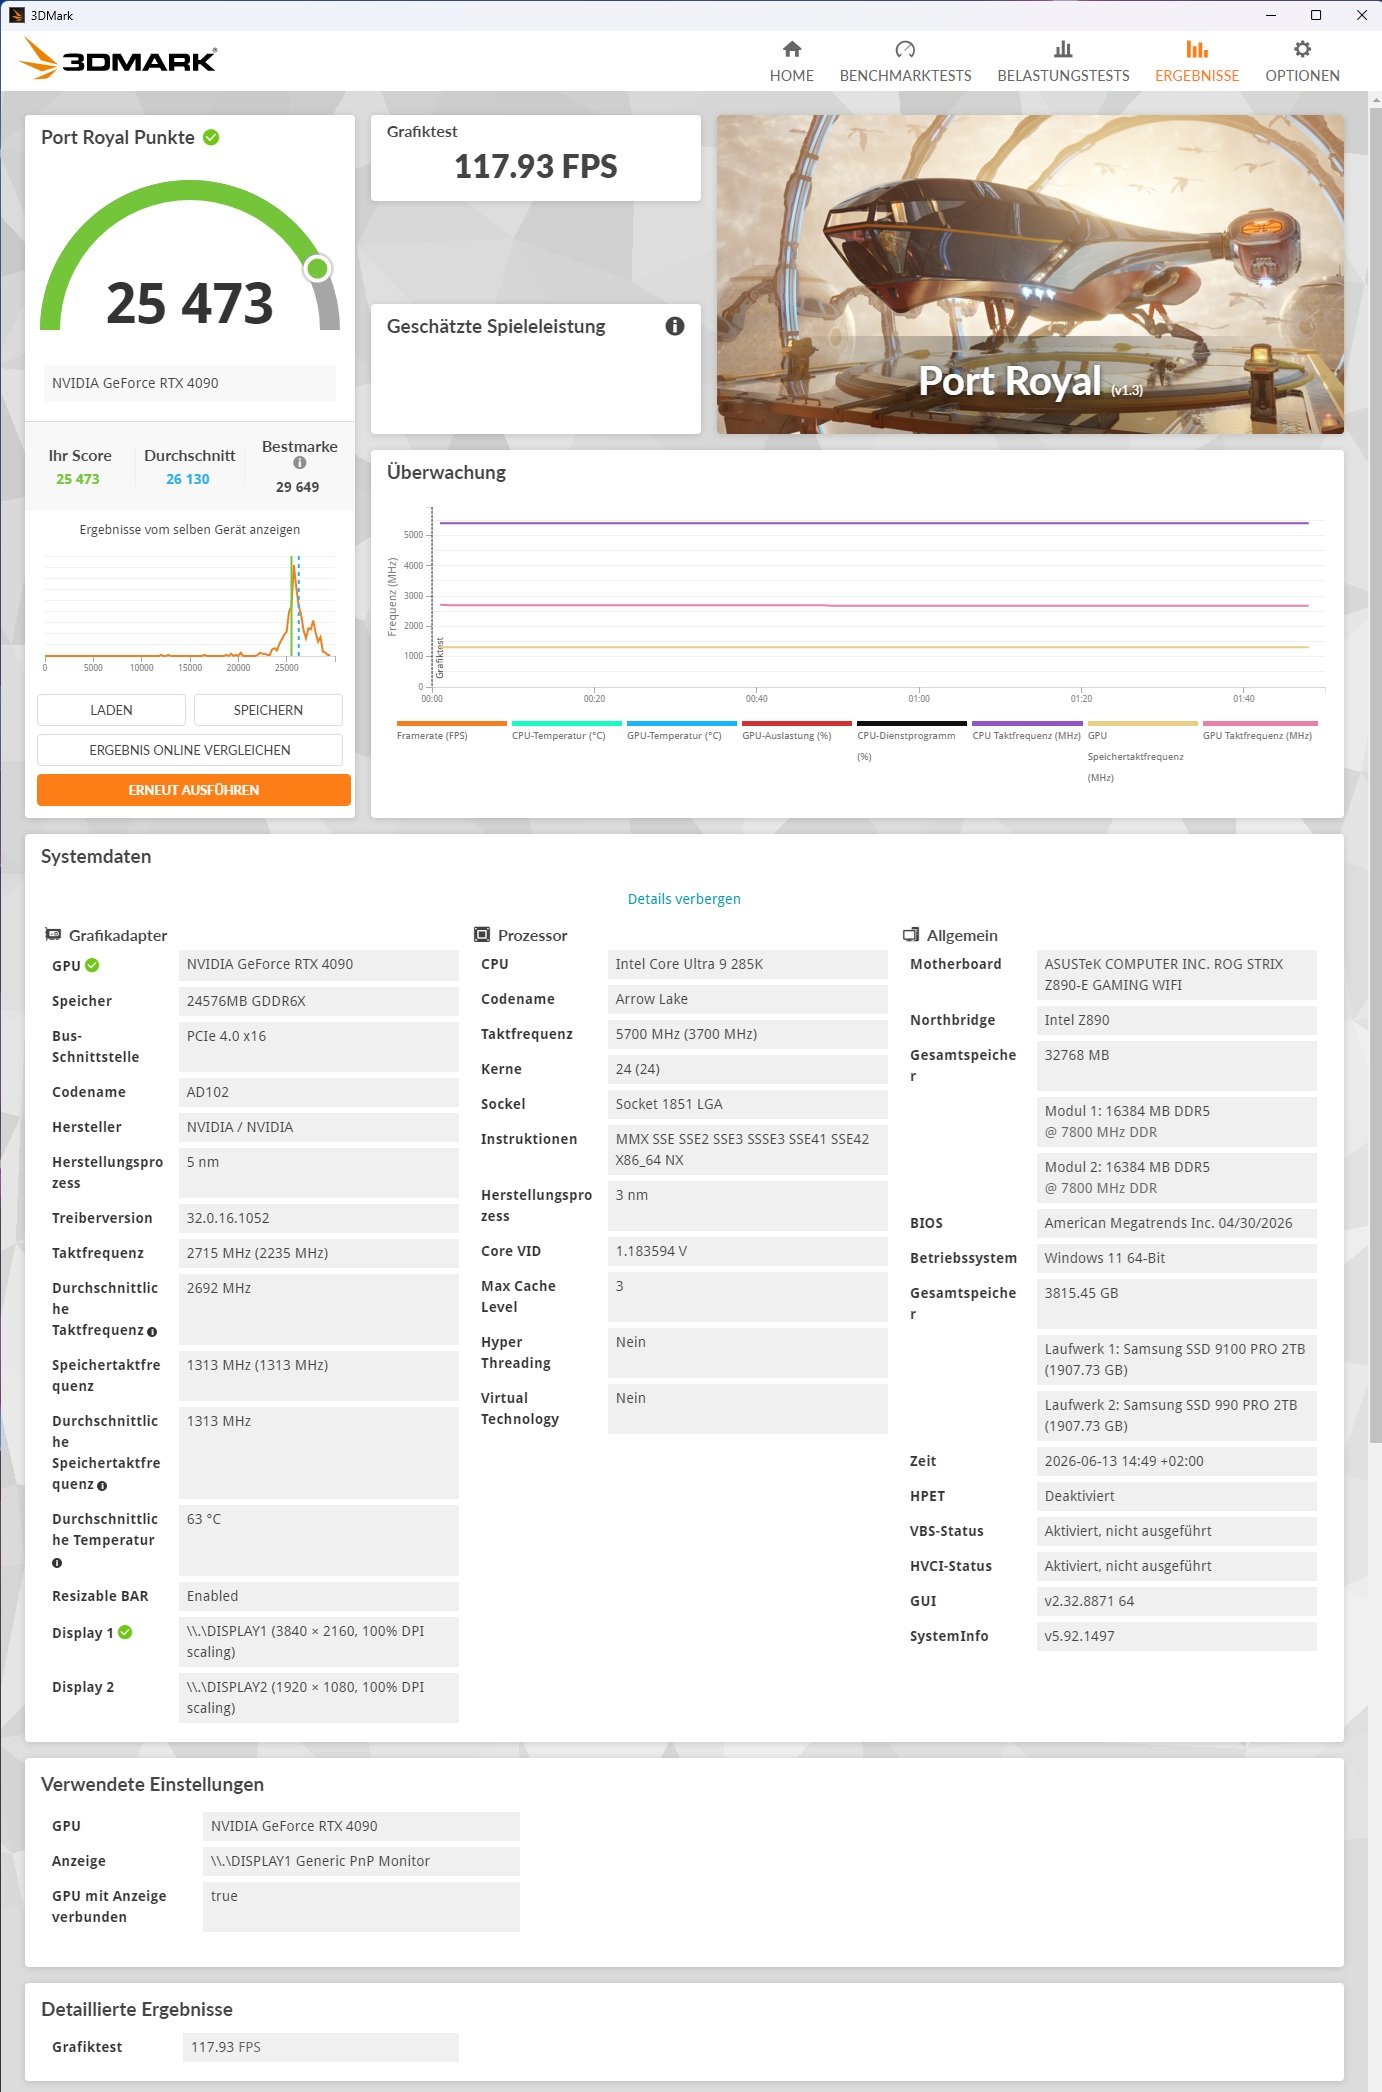Screen dimensions: 1382x2092
Task: Open the OPTIONEN tab
Action: tap(1302, 61)
